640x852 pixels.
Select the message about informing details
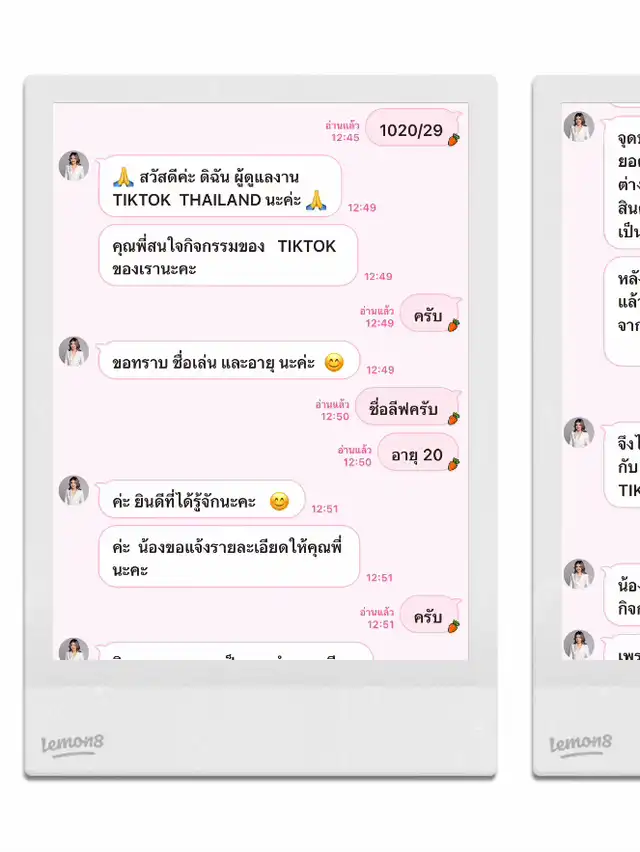(229, 556)
